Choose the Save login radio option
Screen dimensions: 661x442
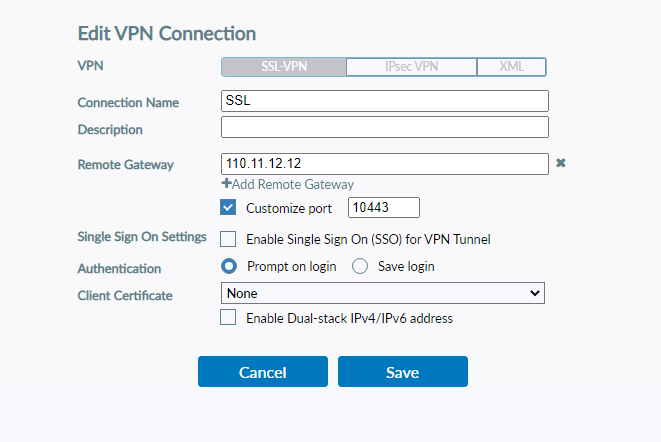361,266
